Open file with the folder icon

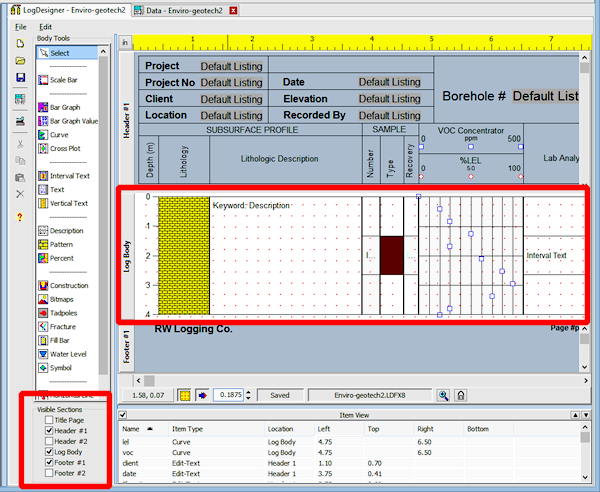pos(20,60)
